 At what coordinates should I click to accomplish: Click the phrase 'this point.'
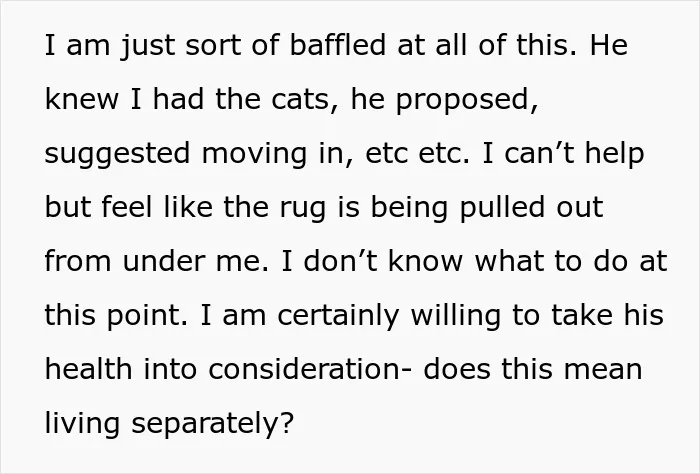[x=116, y=317]
